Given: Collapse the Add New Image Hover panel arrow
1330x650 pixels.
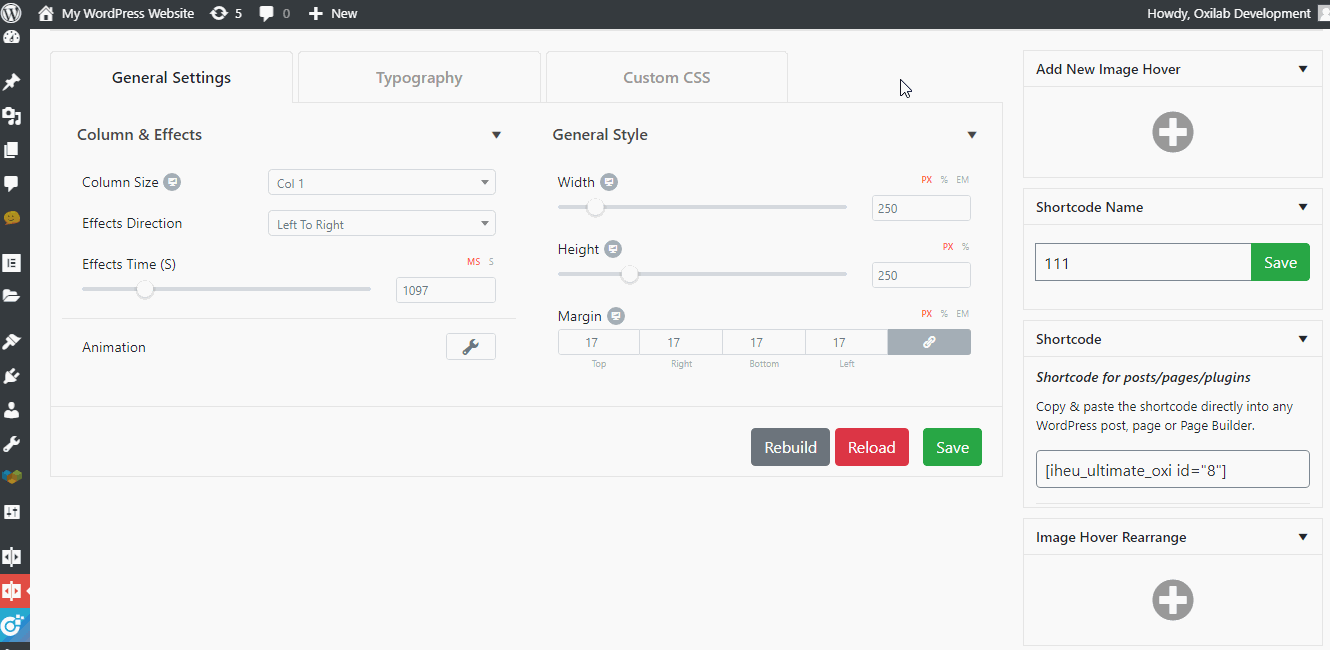Looking at the screenshot, I should (x=1303, y=69).
